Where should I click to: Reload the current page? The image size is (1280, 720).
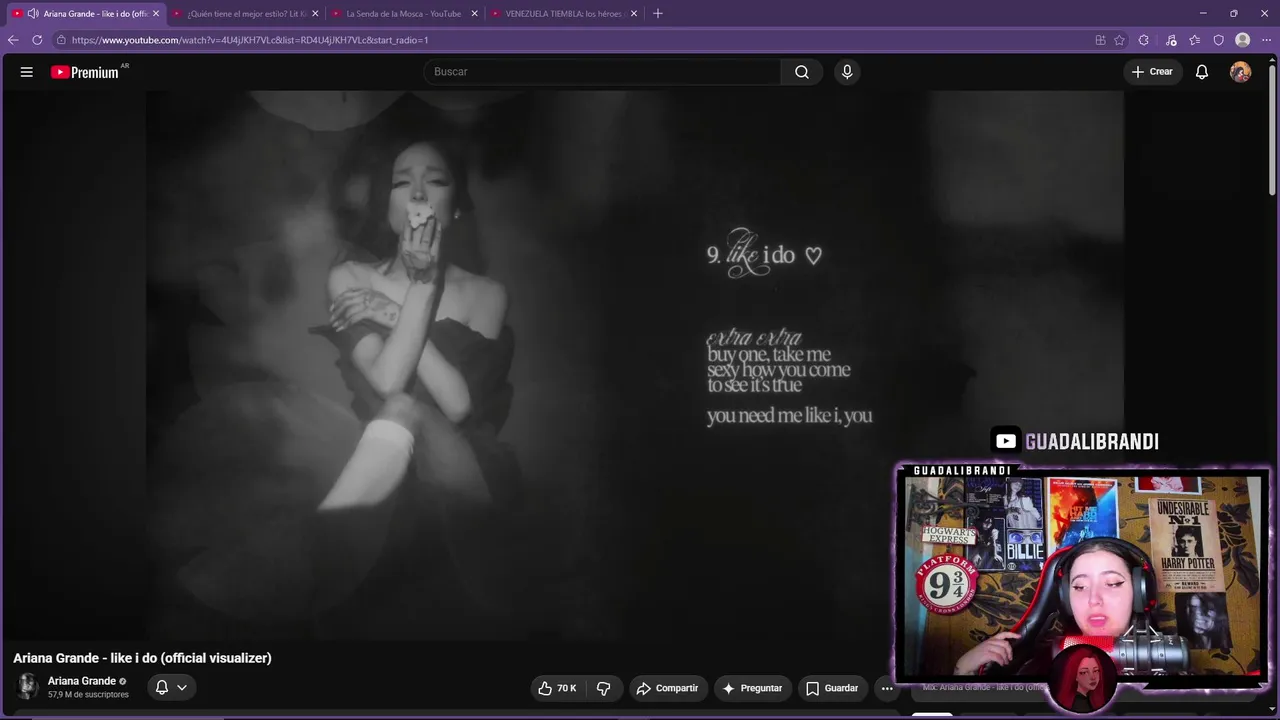37,40
